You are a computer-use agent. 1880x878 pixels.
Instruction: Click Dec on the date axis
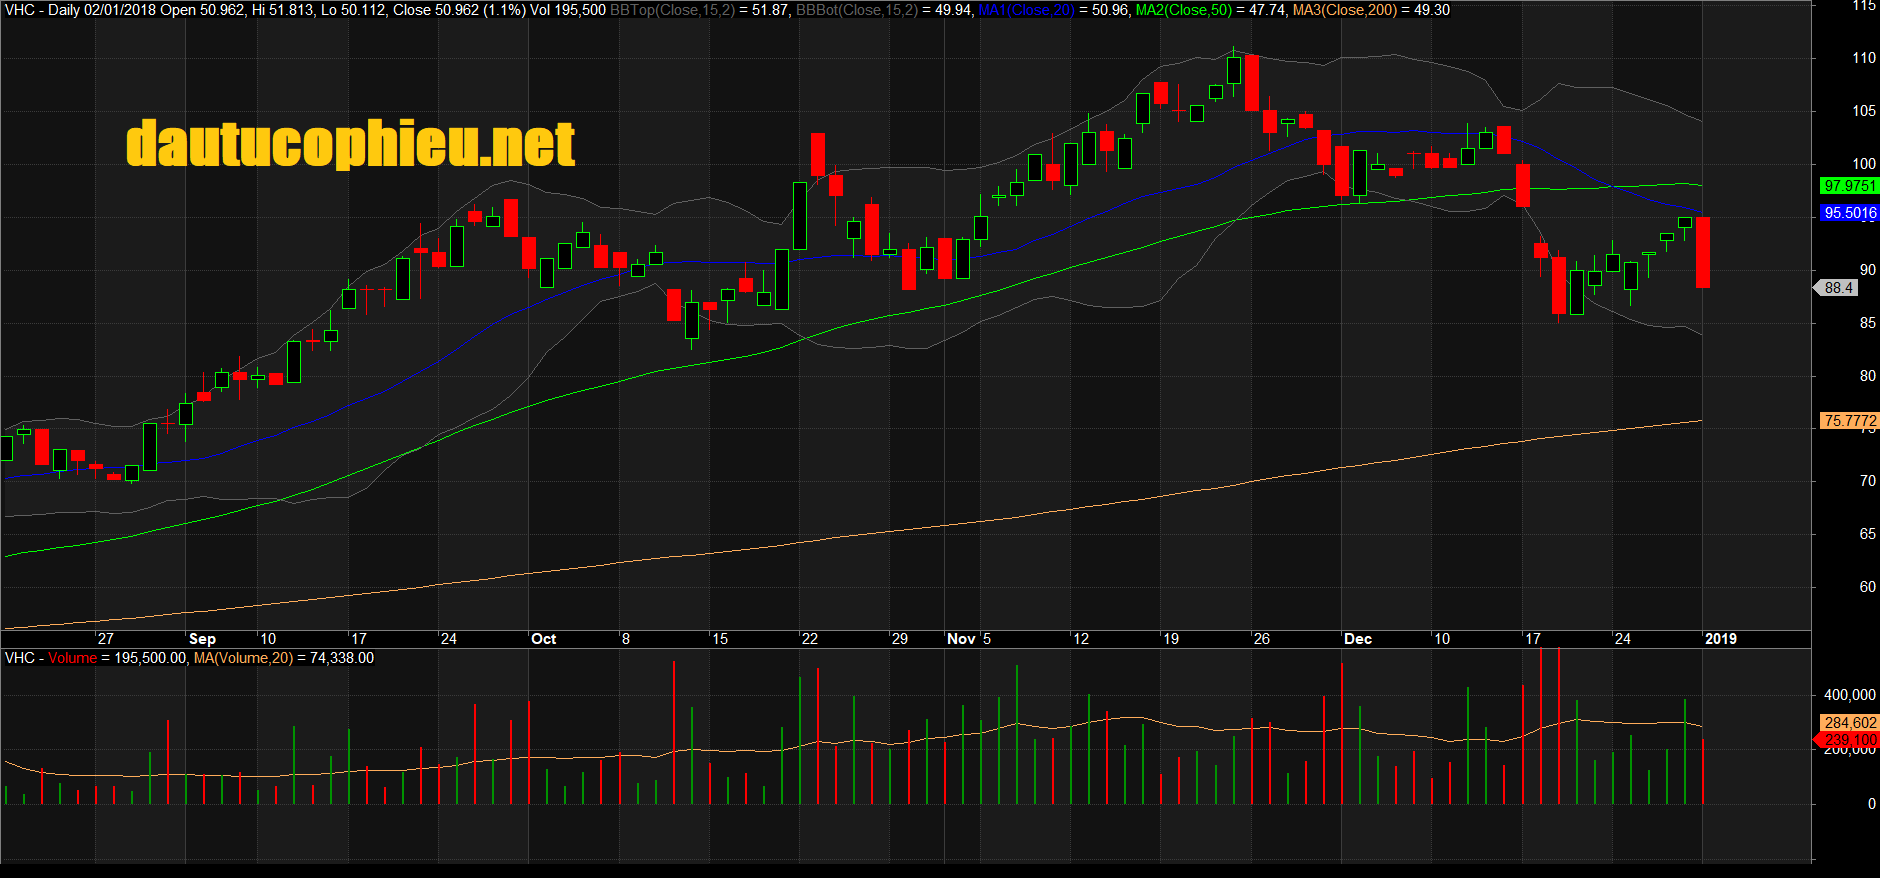[1357, 639]
